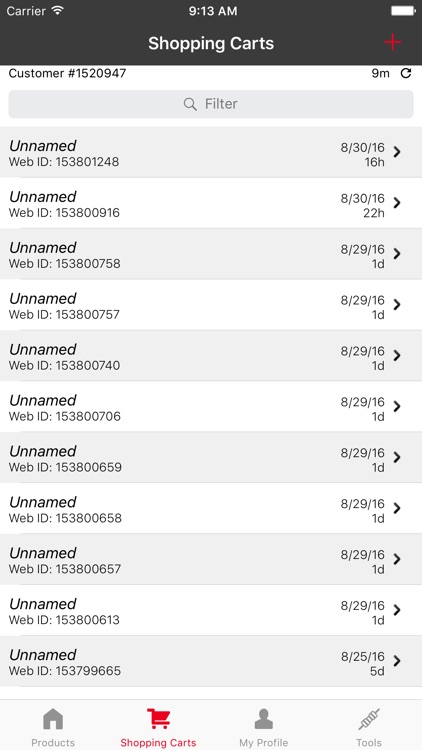Tap the Customer #1520947 label
Image resolution: width=422 pixels, height=750 pixels.
pos(67,73)
